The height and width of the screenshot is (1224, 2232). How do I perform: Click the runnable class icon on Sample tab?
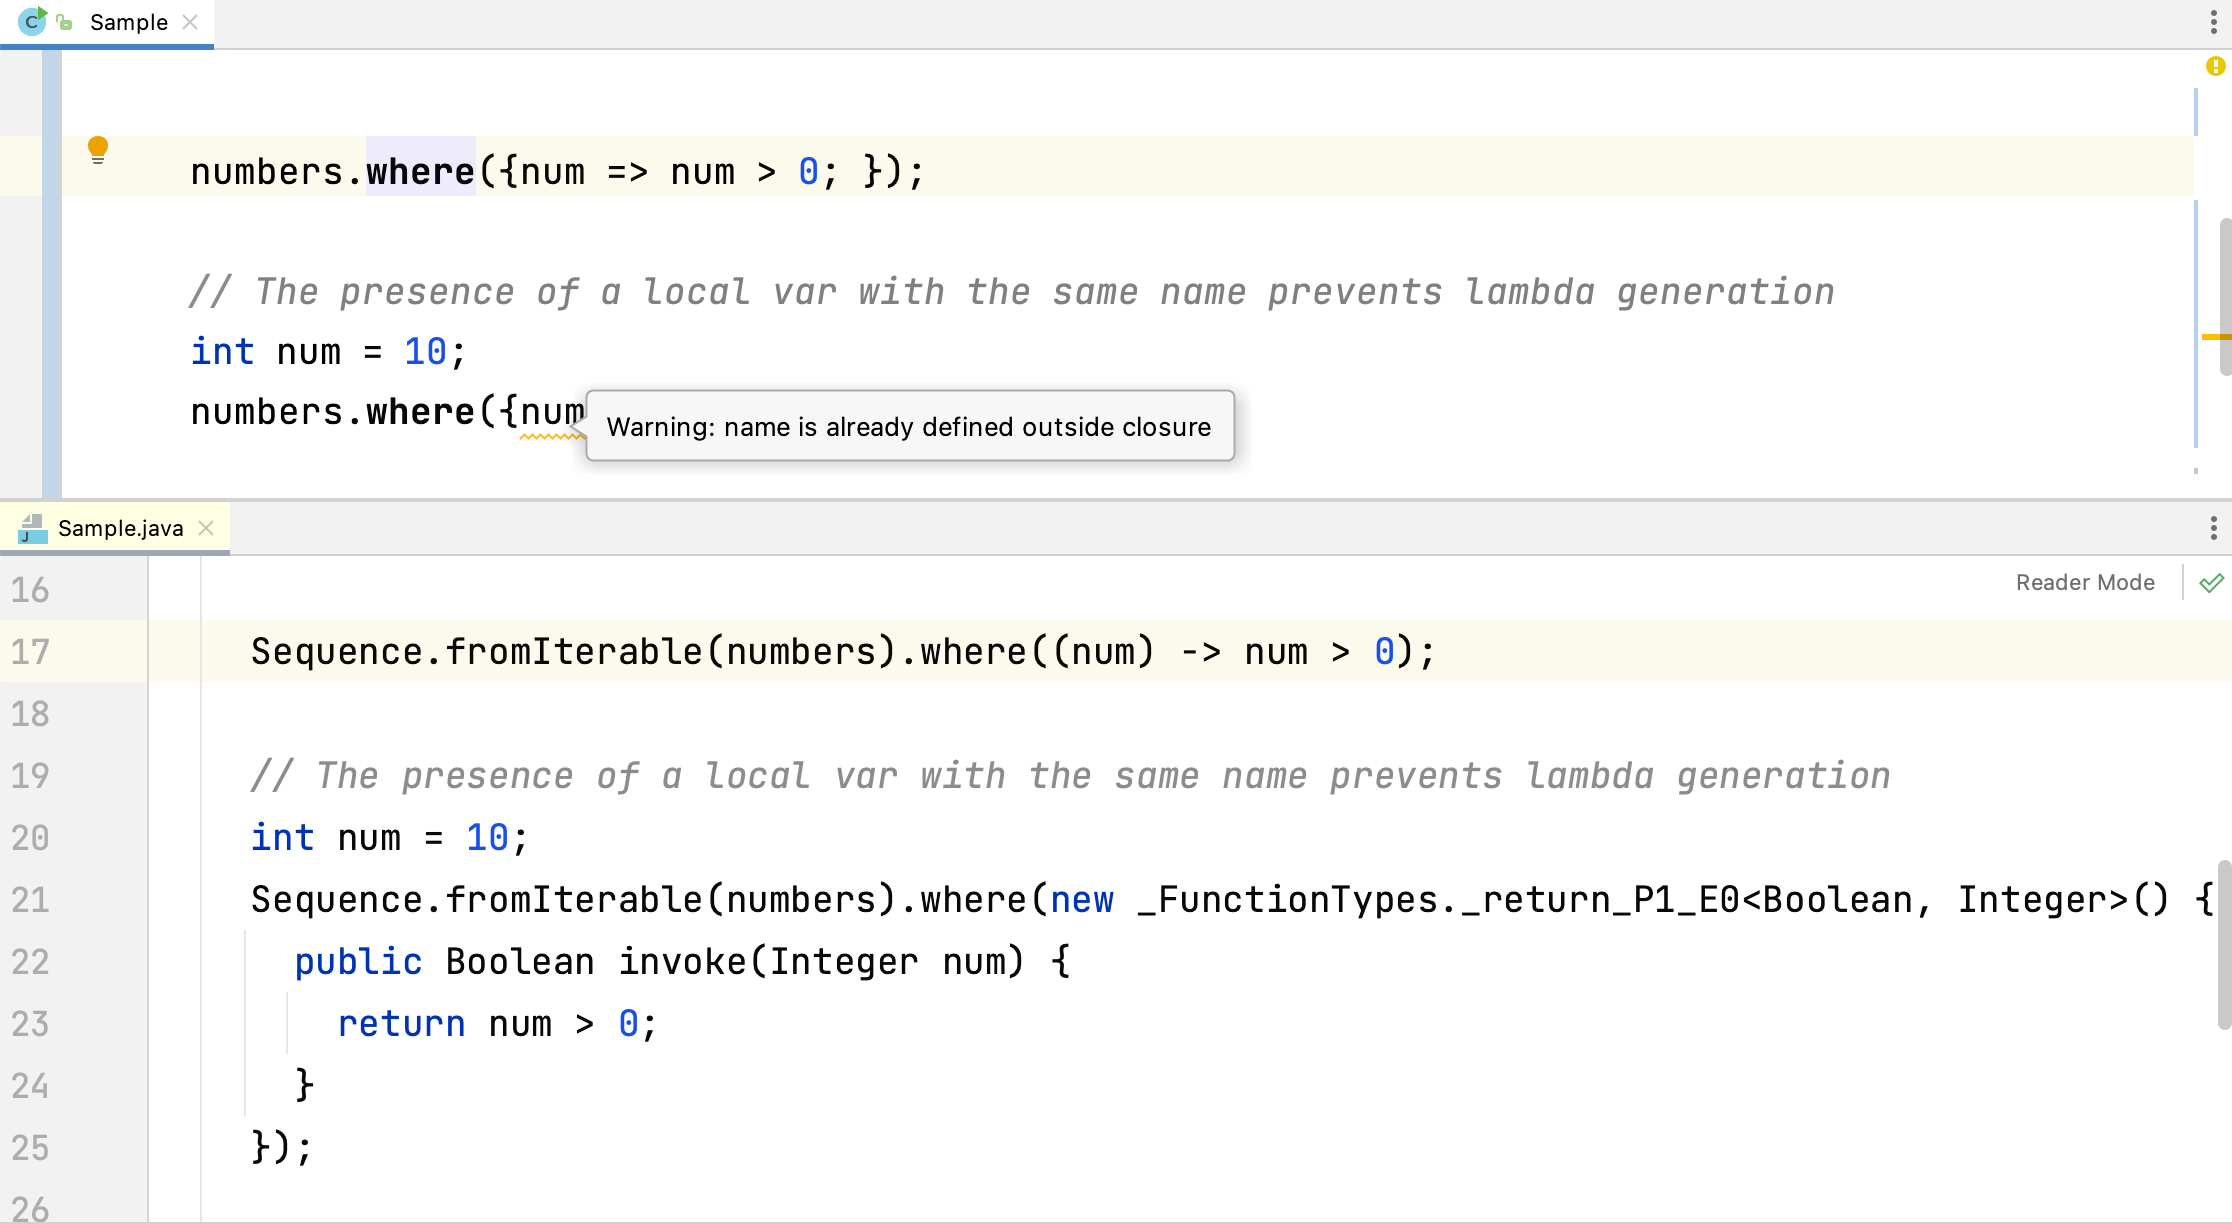pos(33,21)
